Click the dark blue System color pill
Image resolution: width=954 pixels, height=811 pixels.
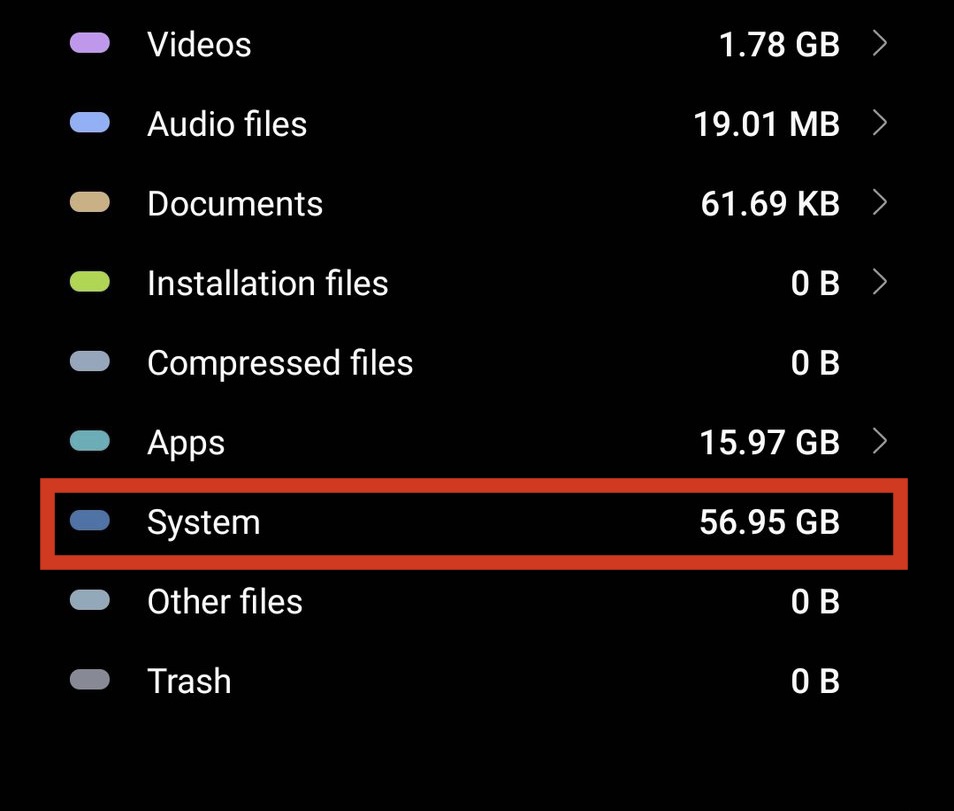coord(90,521)
